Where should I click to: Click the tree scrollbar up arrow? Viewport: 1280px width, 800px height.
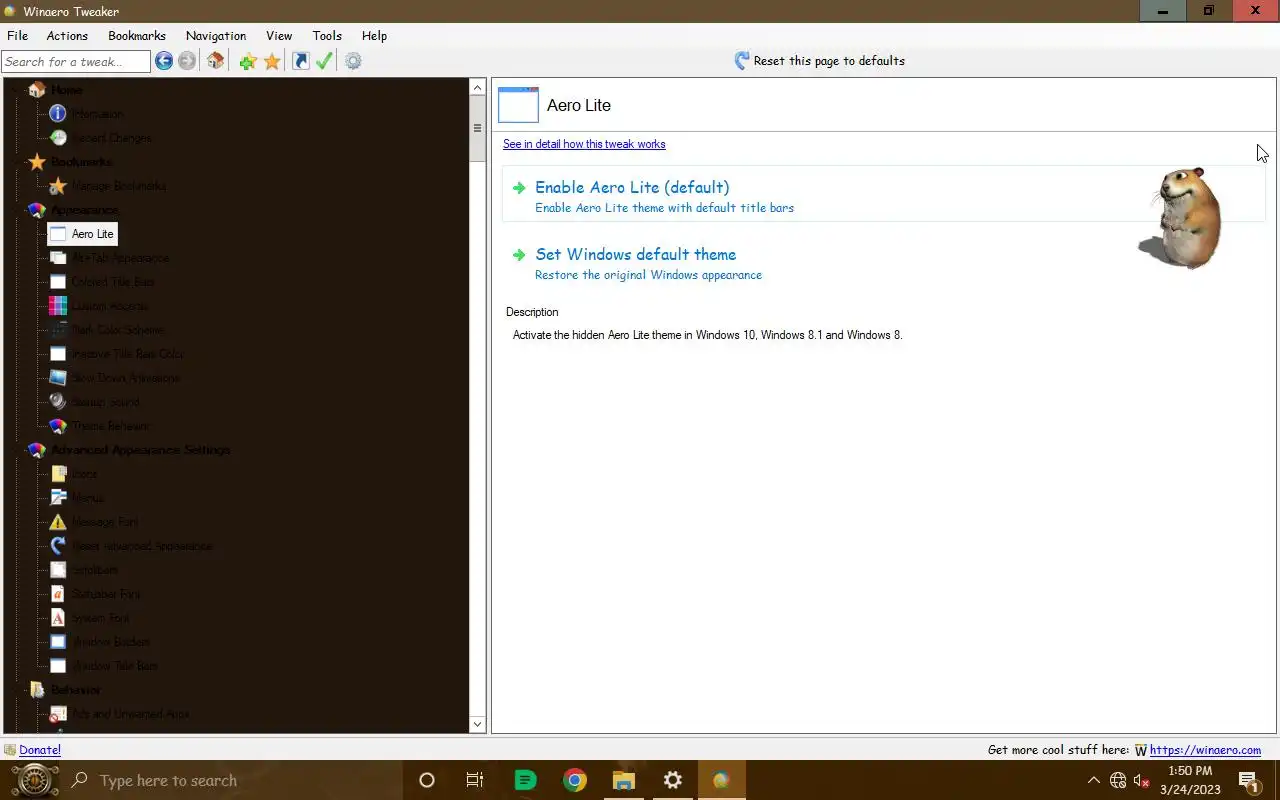(477, 88)
